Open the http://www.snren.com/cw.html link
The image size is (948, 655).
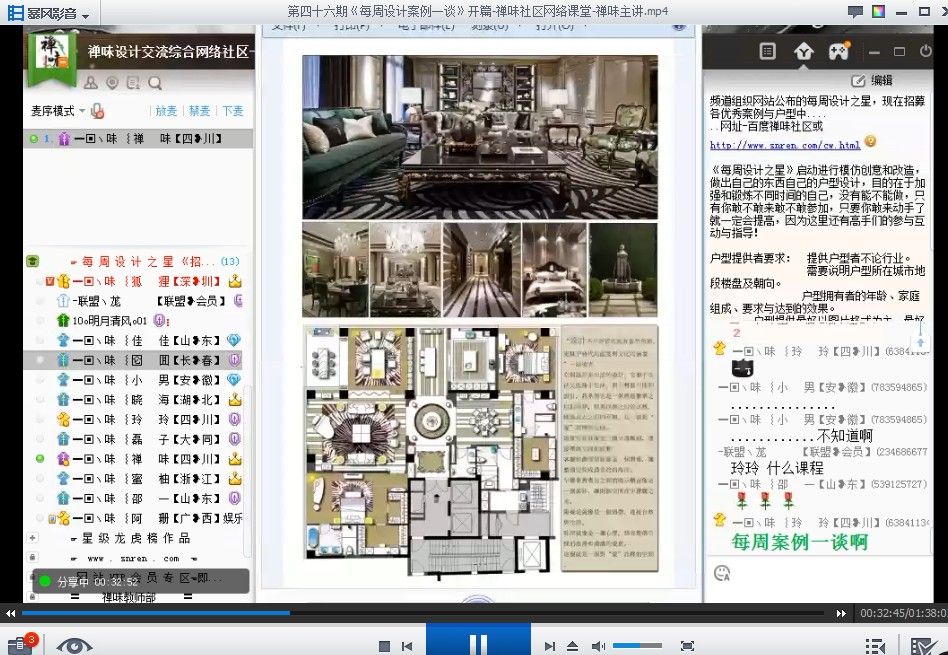tap(785, 145)
